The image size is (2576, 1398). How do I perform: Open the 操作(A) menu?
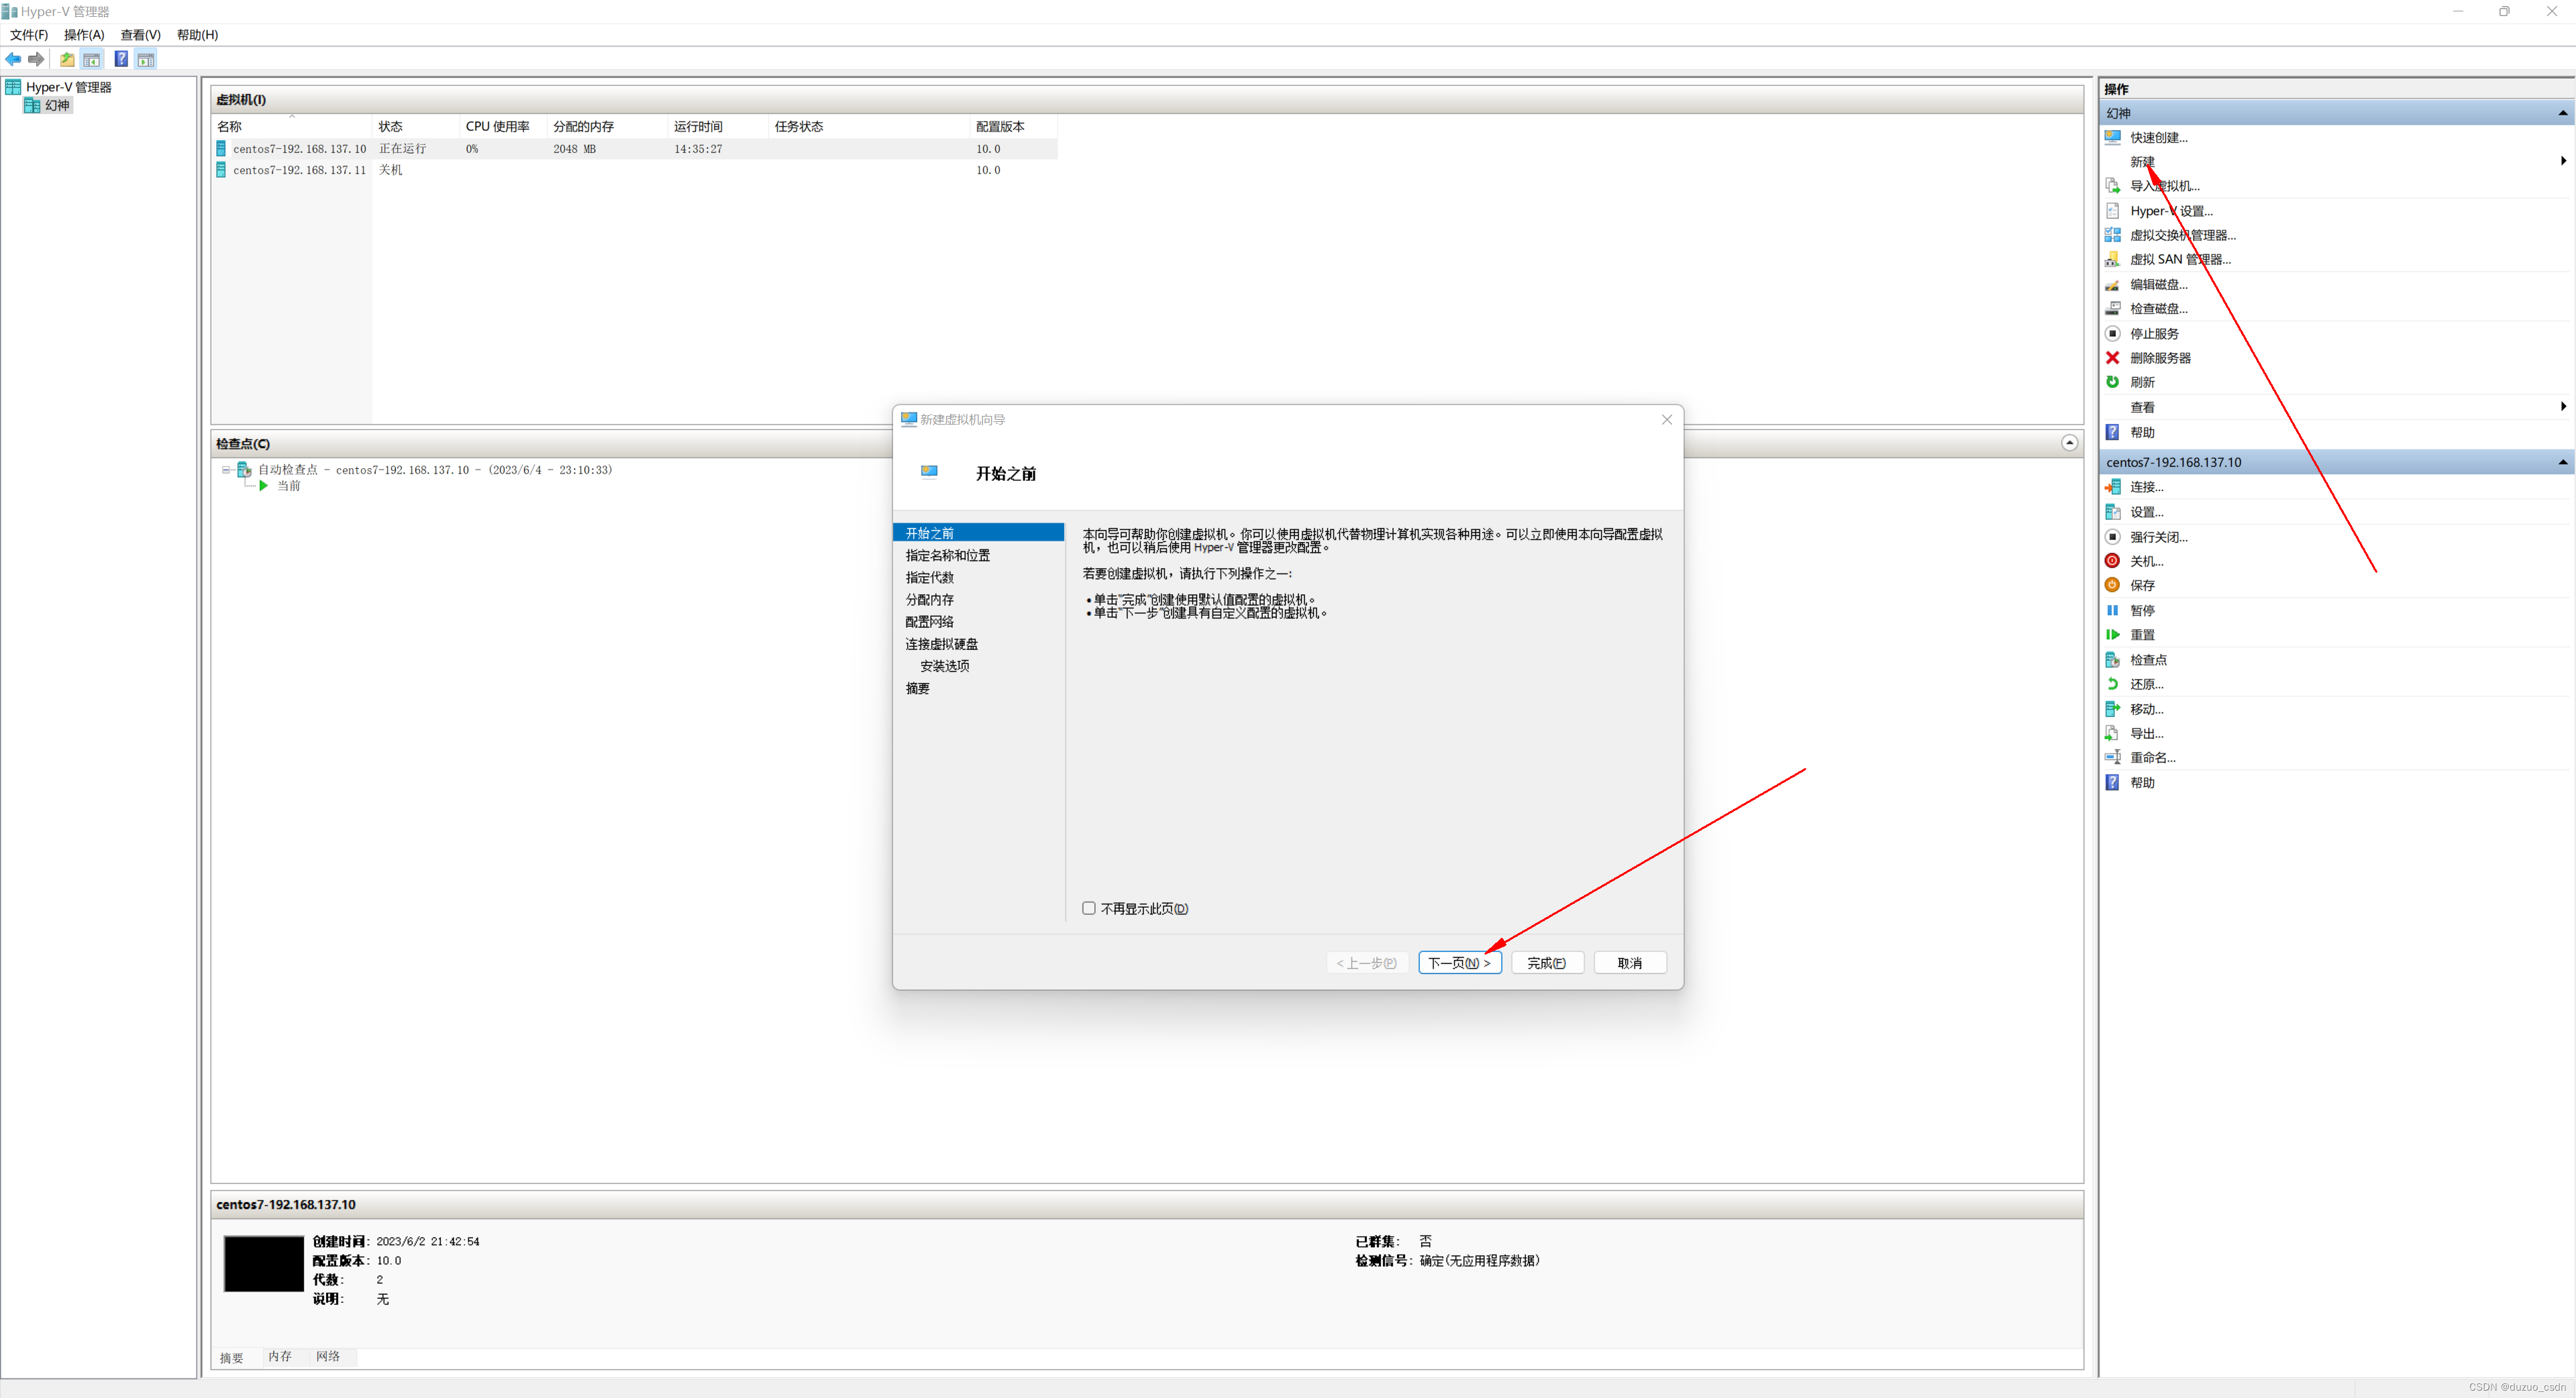pyautogui.click(x=84, y=35)
